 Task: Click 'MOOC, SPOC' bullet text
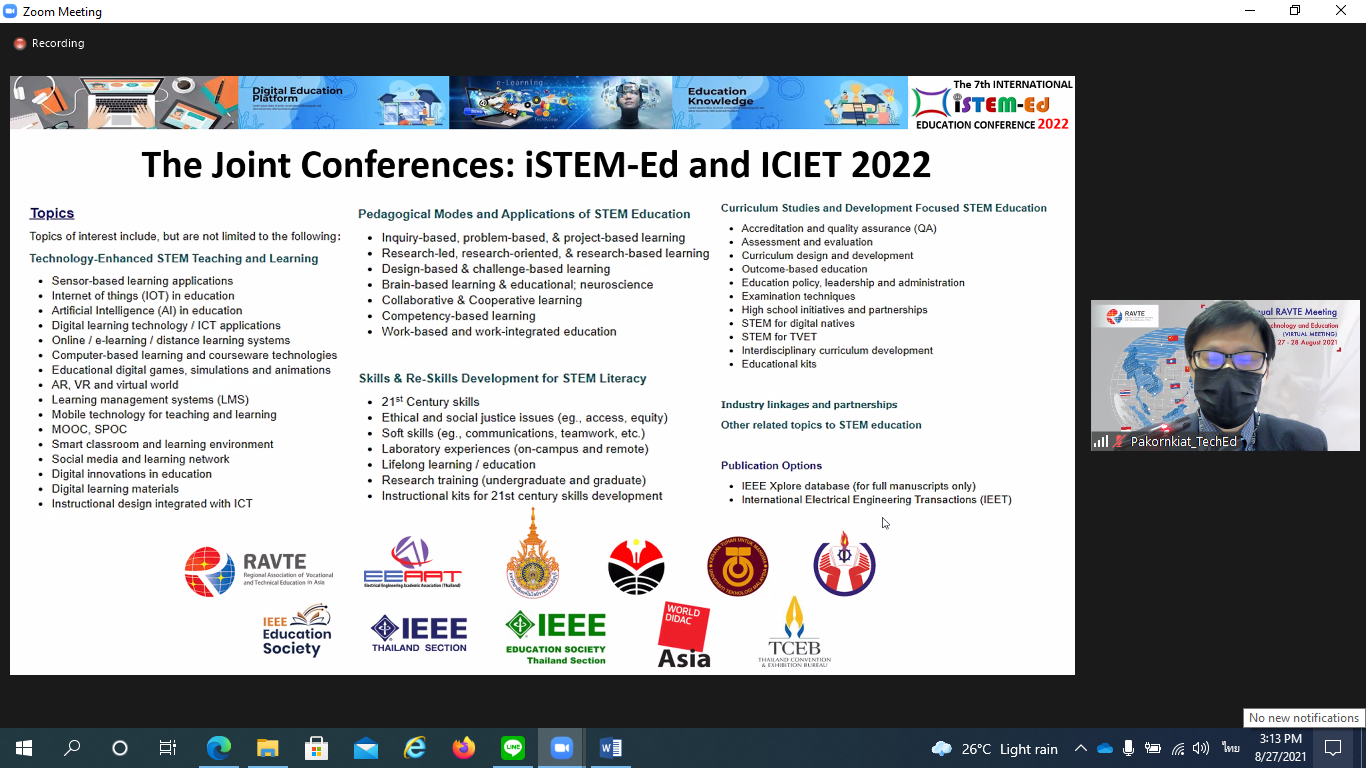click(x=89, y=430)
